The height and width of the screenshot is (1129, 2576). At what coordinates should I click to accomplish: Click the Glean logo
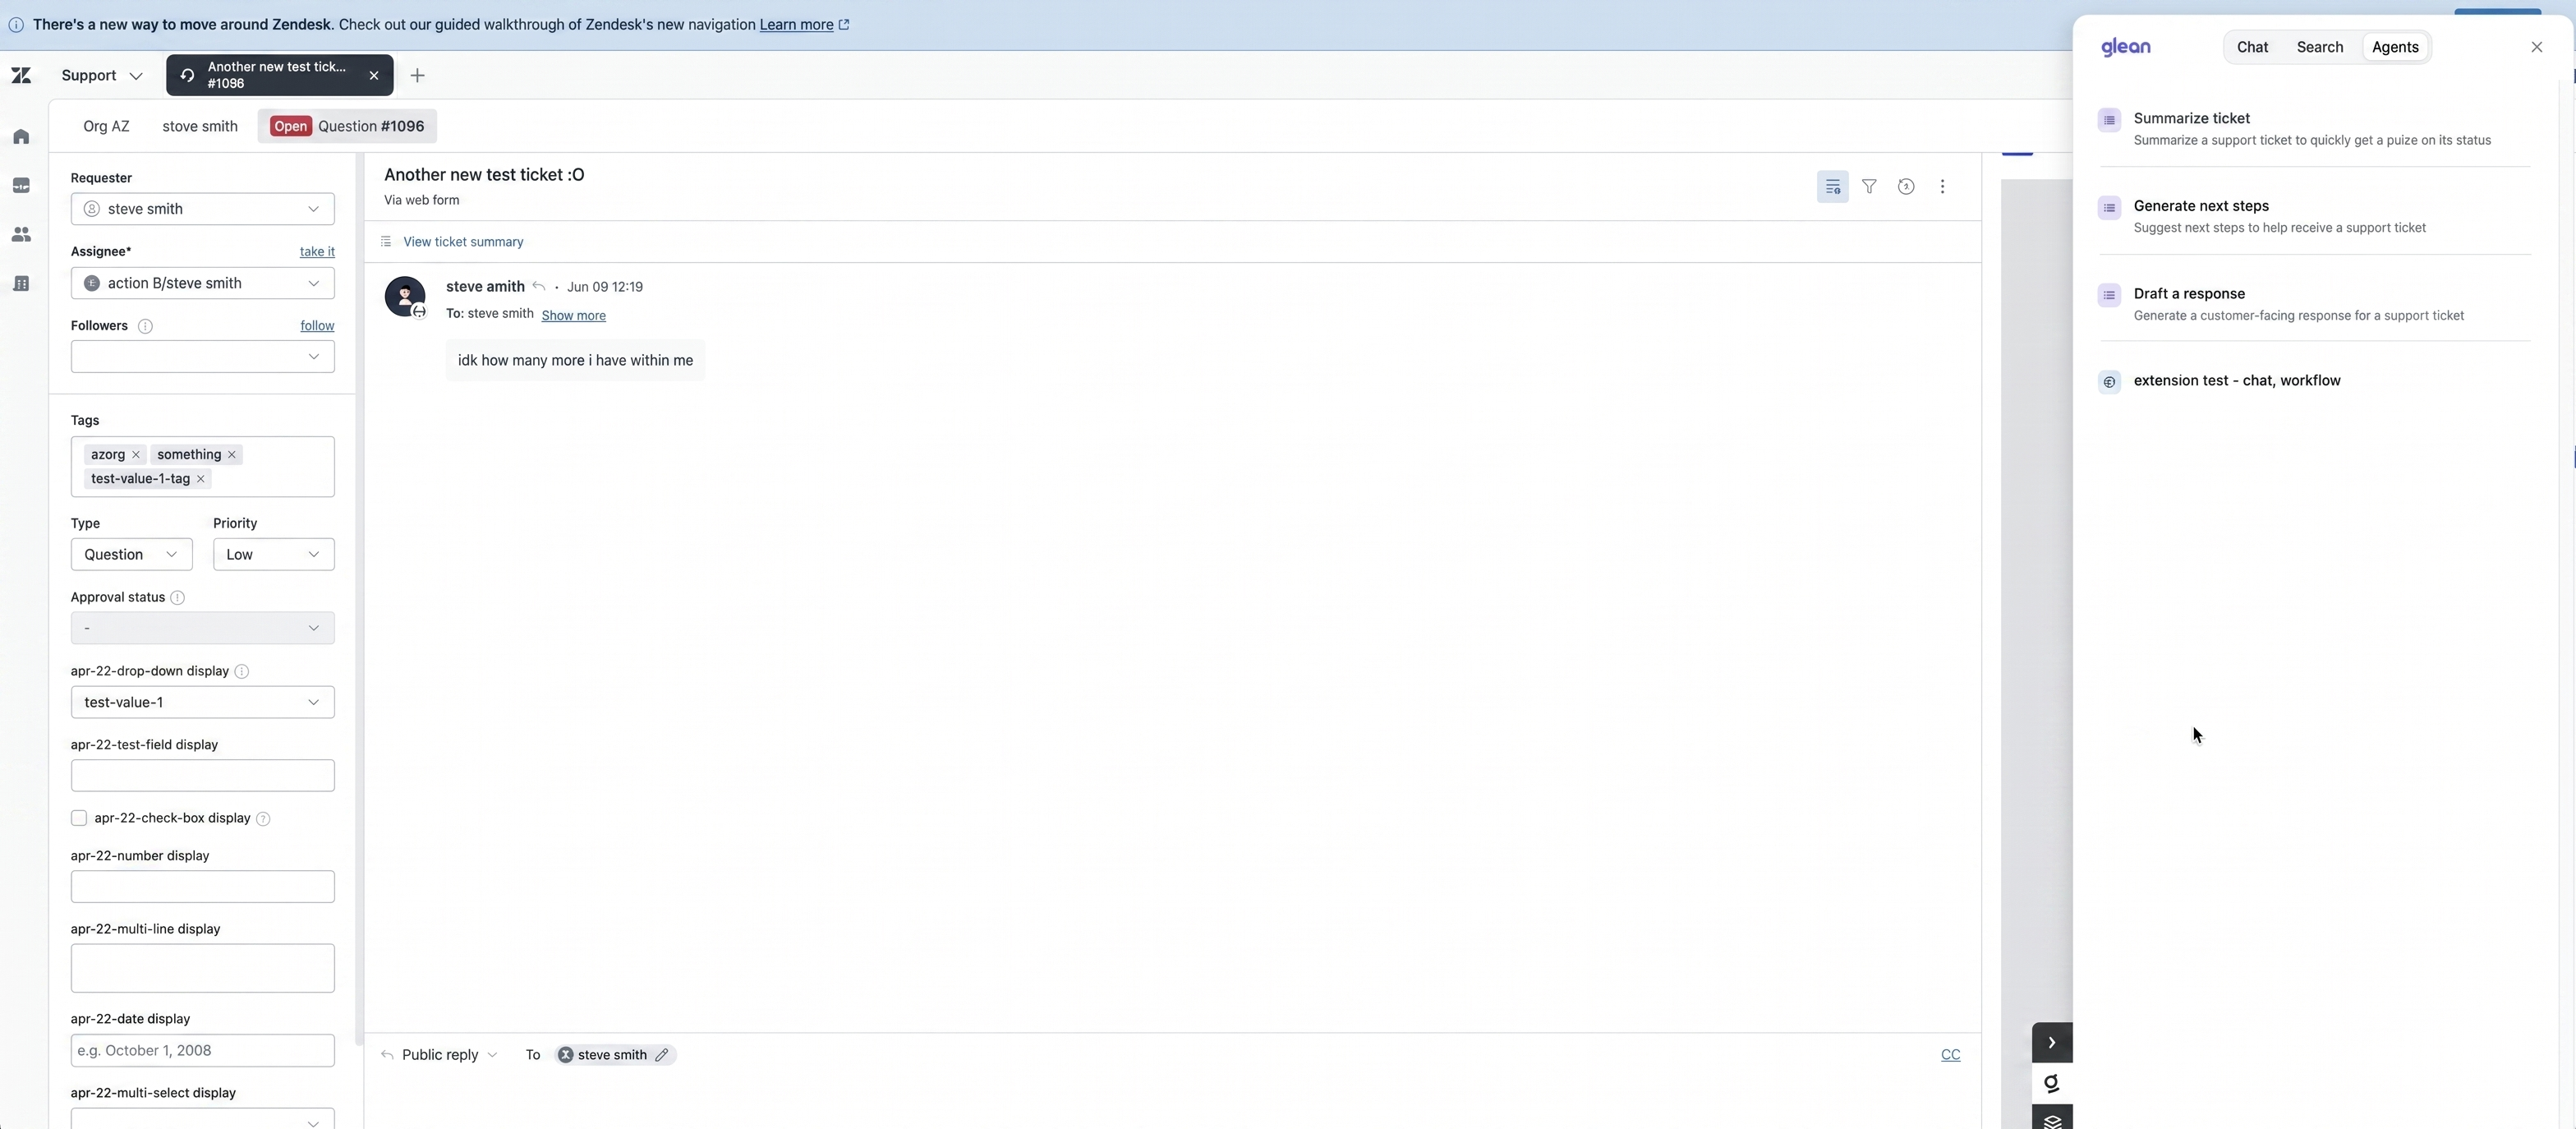click(2125, 47)
